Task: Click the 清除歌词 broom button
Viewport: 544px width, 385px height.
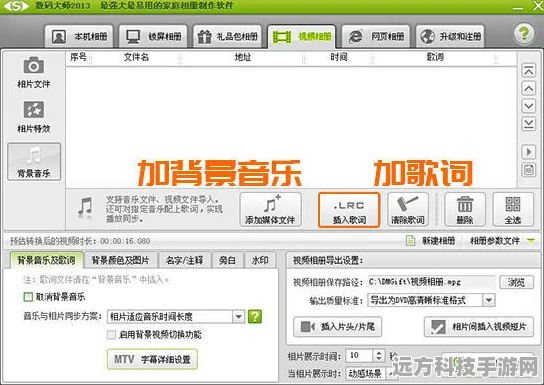Action: [408, 209]
